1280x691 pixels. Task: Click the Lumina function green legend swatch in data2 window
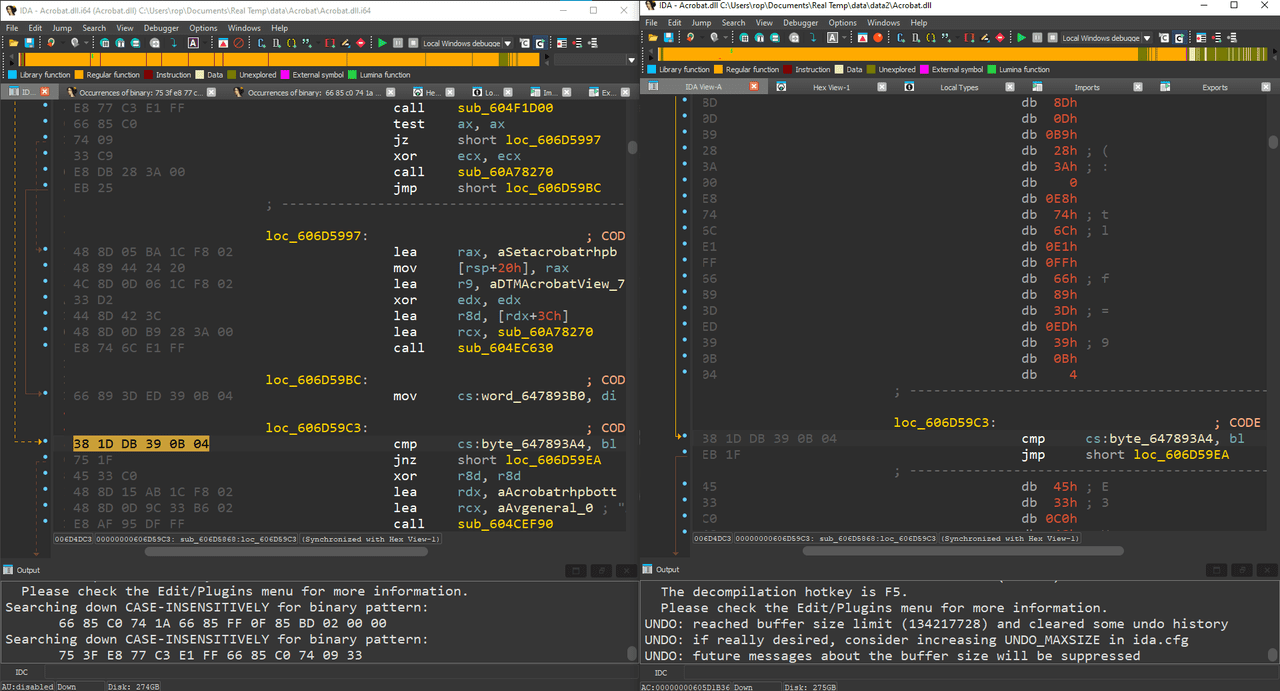click(x=991, y=69)
